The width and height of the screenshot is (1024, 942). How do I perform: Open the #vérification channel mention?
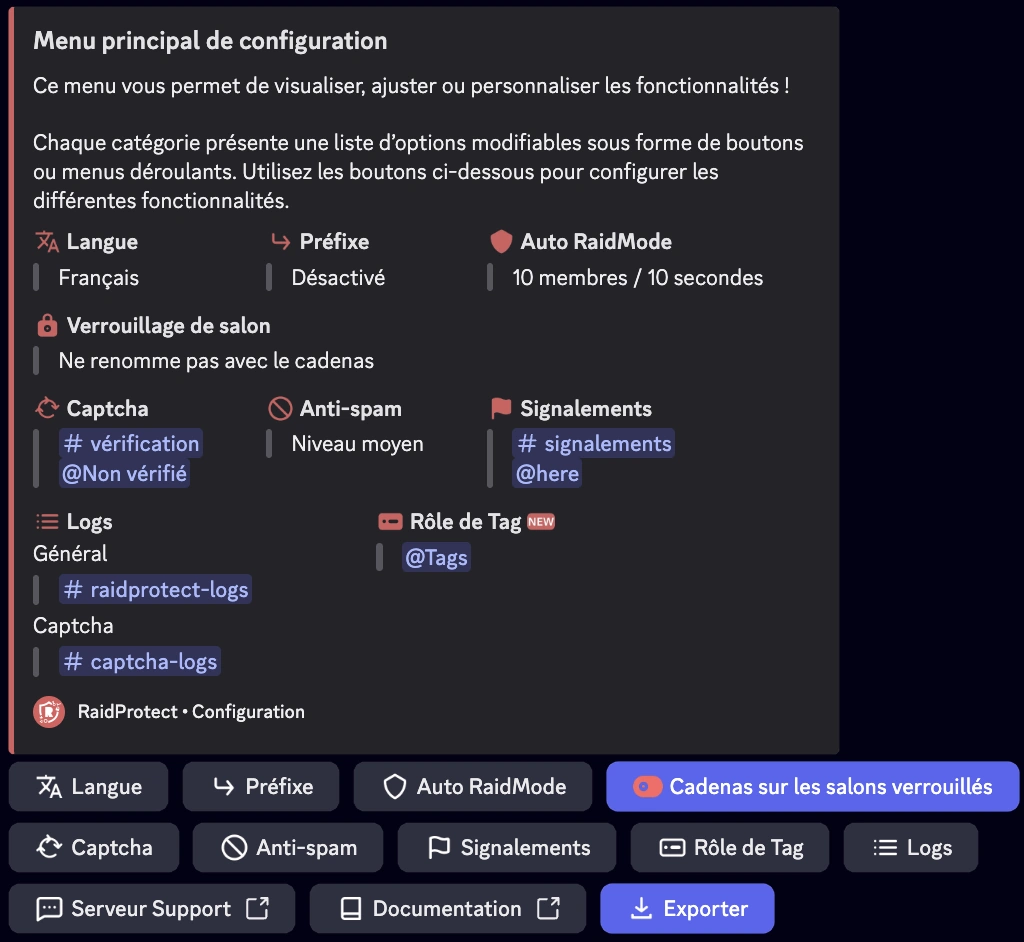[x=131, y=444]
